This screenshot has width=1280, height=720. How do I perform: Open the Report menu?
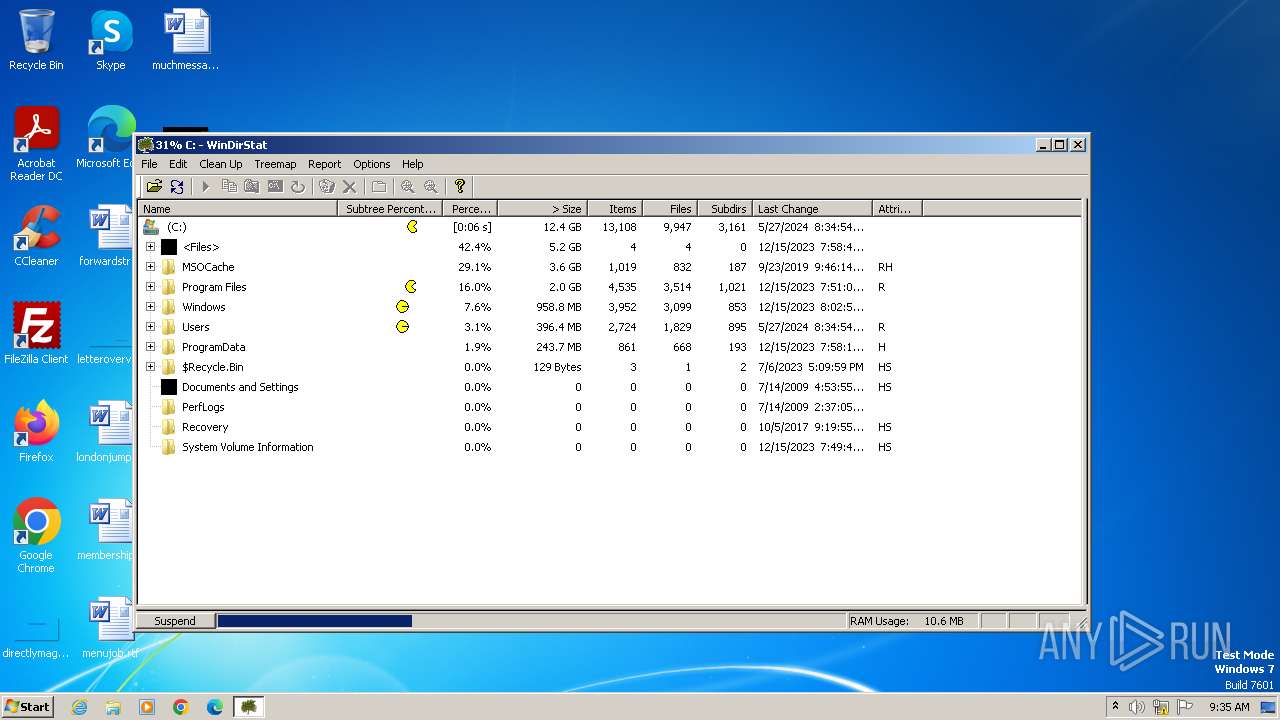[x=324, y=164]
